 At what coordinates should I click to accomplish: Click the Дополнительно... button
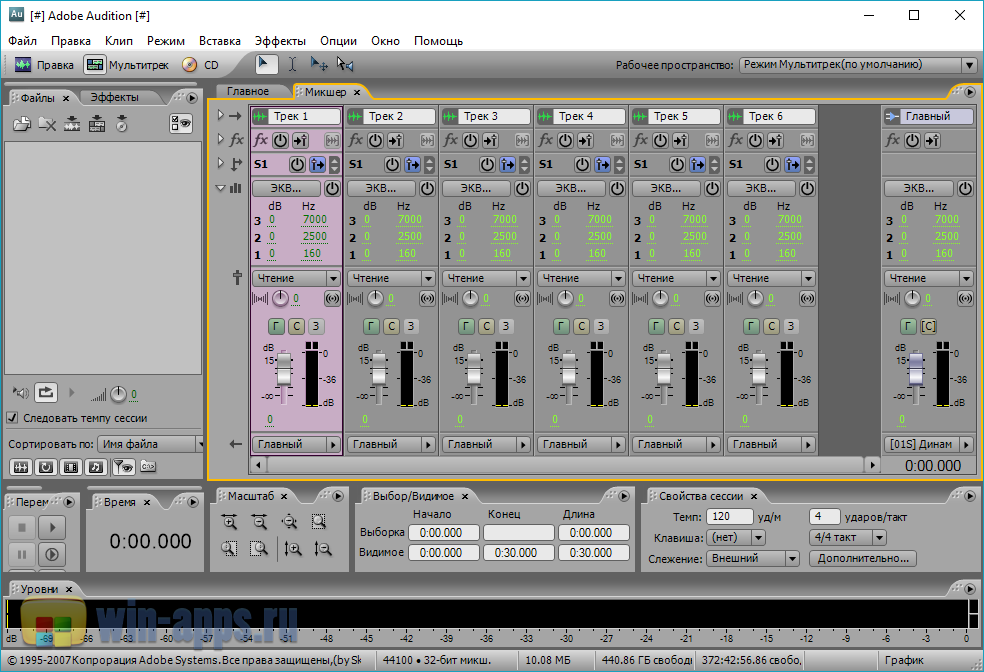862,558
